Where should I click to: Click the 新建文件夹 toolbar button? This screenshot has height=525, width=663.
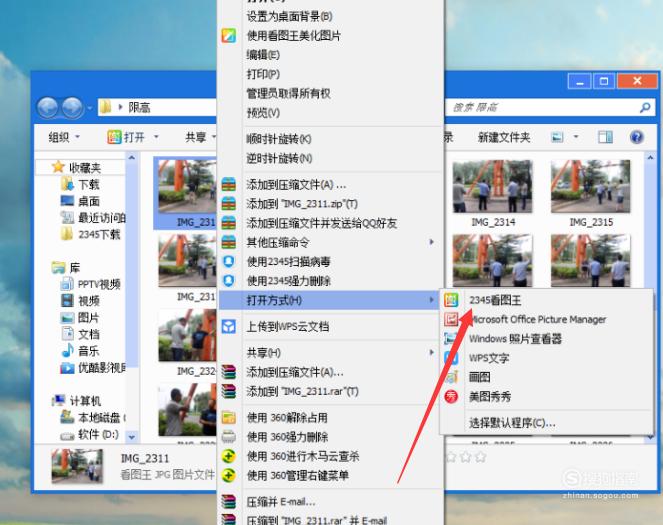coord(504,137)
